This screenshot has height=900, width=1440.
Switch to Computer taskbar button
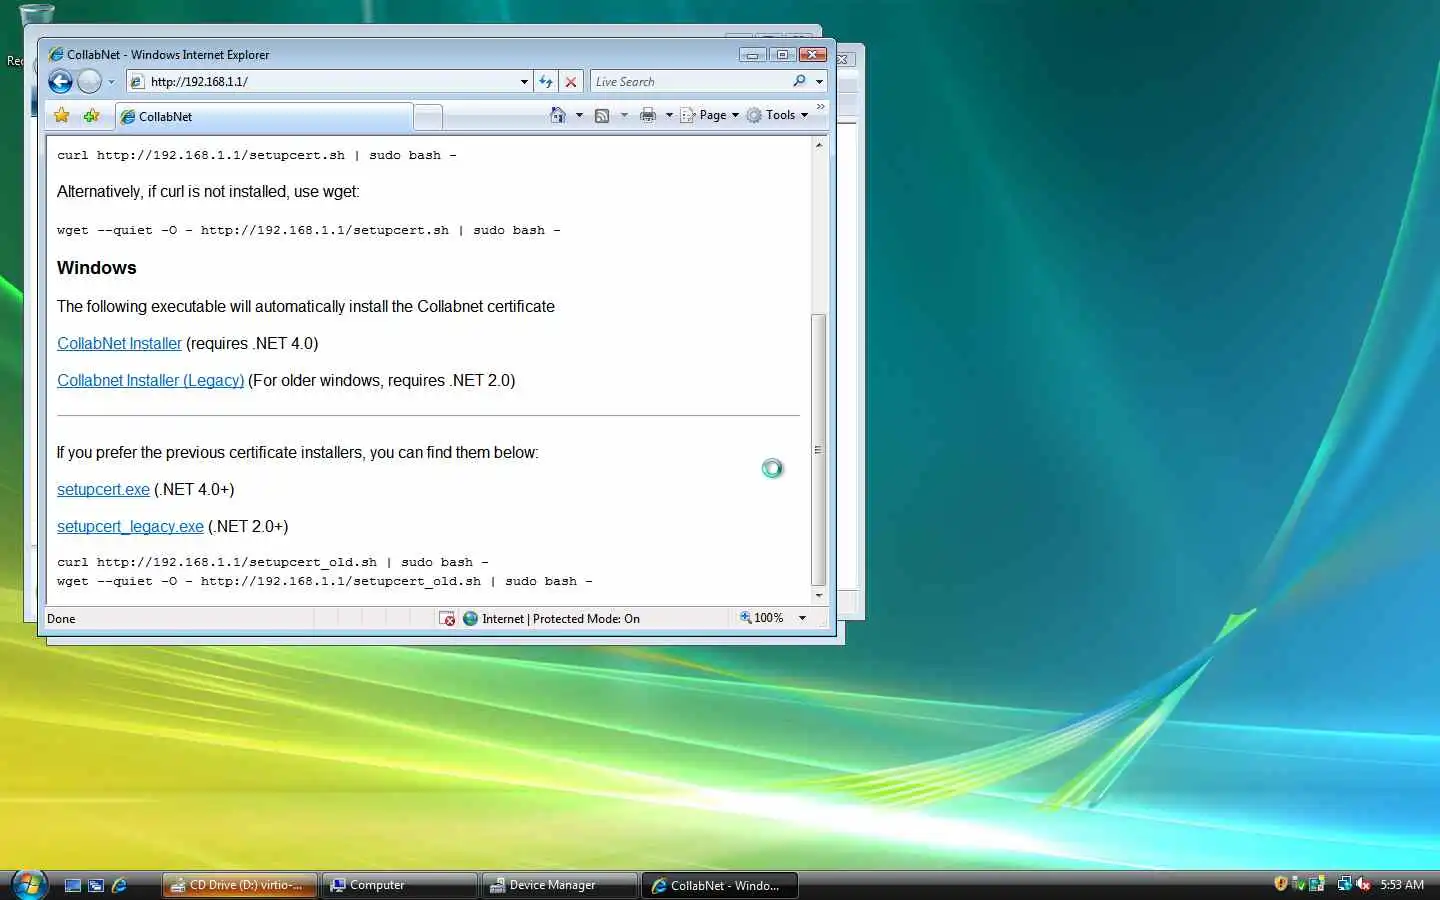tap(400, 885)
